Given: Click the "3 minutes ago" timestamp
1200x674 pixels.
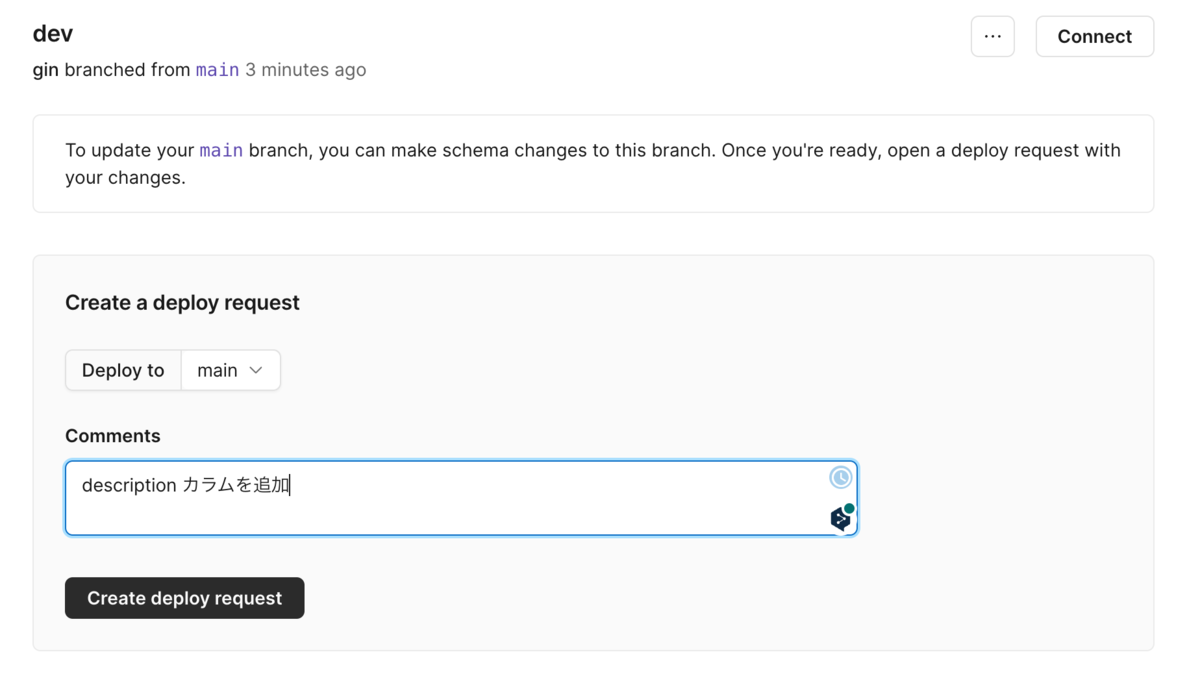Looking at the screenshot, I should (x=306, y=70).
